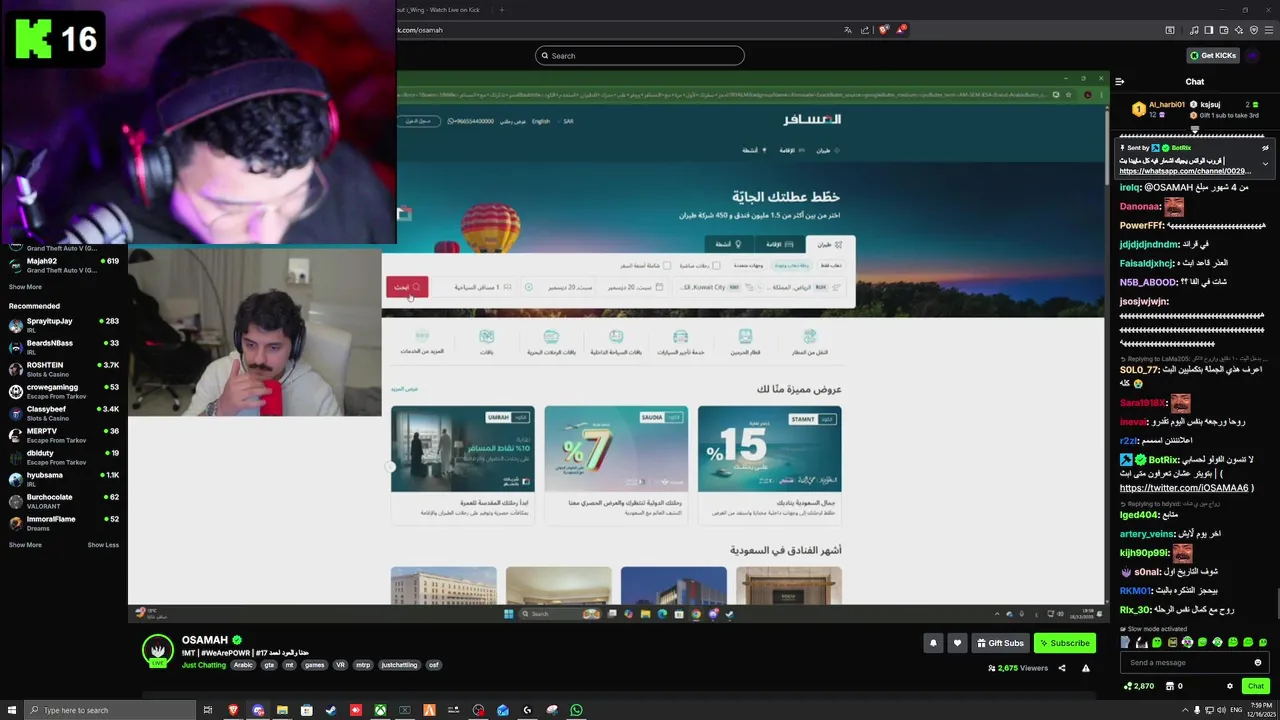Click the 15% discount offer card
Viewport: 1280px width, 720px height.
point(769,463)
